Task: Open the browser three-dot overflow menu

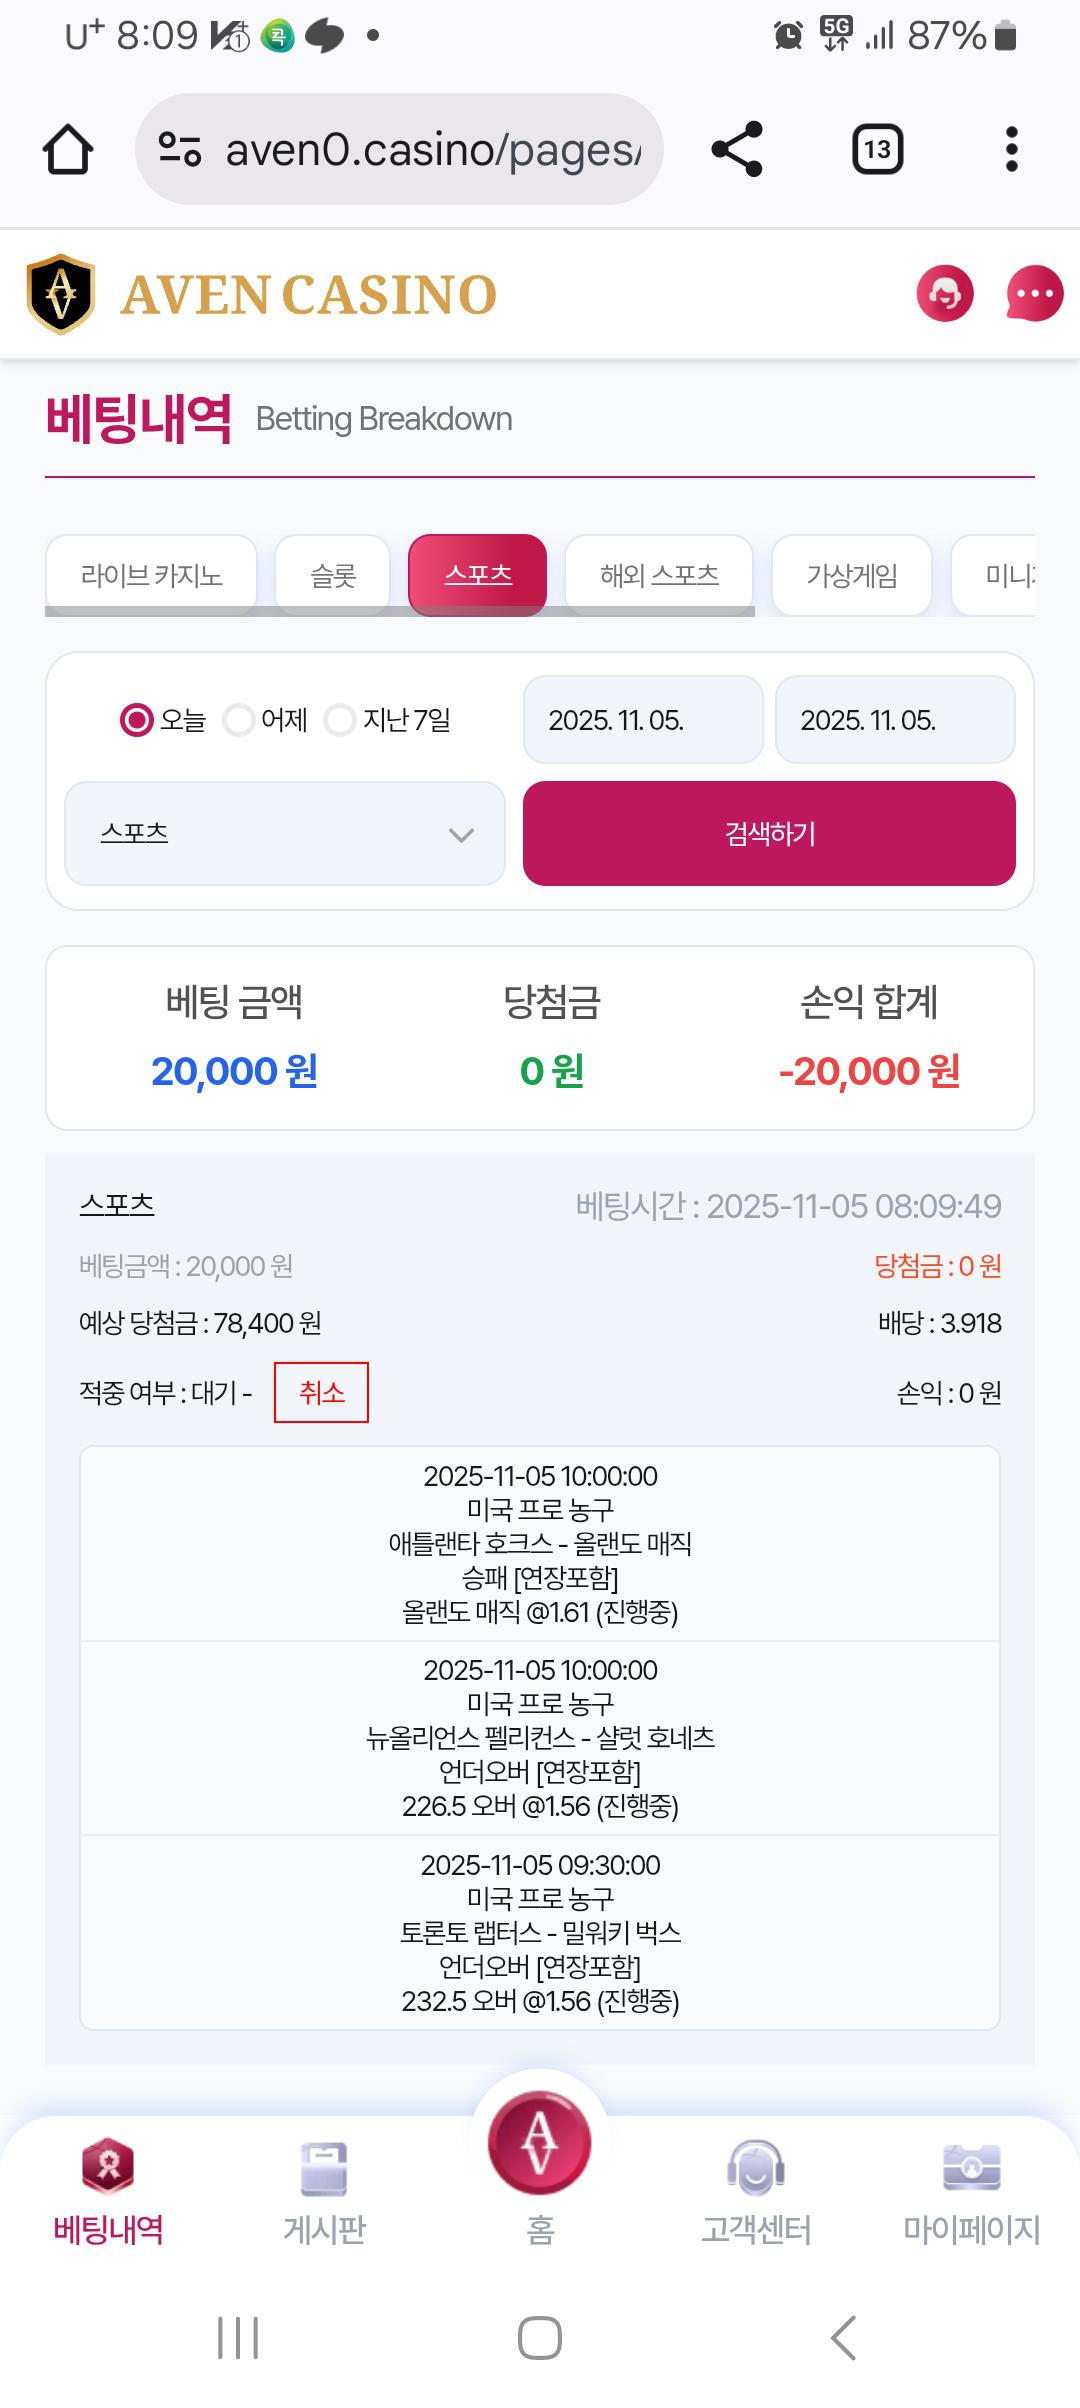Action: click(x=1011, y=150)
